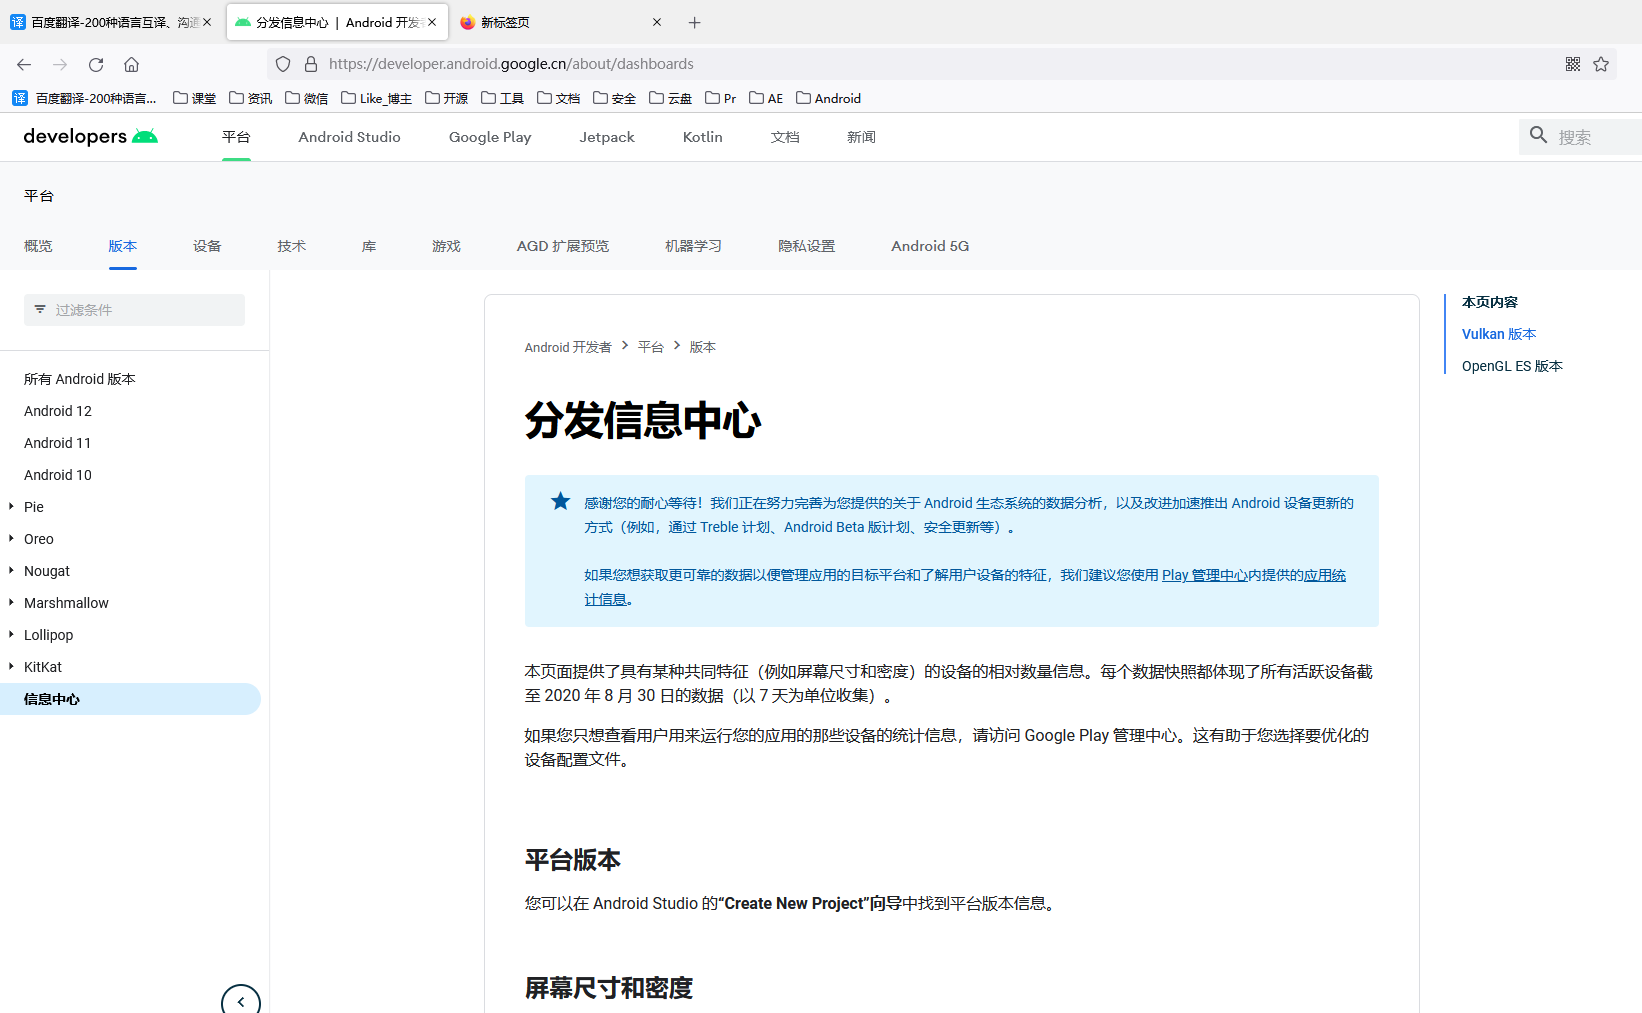Close the 分发信息中心 browser tab
This screenshot has width=1642, height=1013.
(x=432, y=22)
